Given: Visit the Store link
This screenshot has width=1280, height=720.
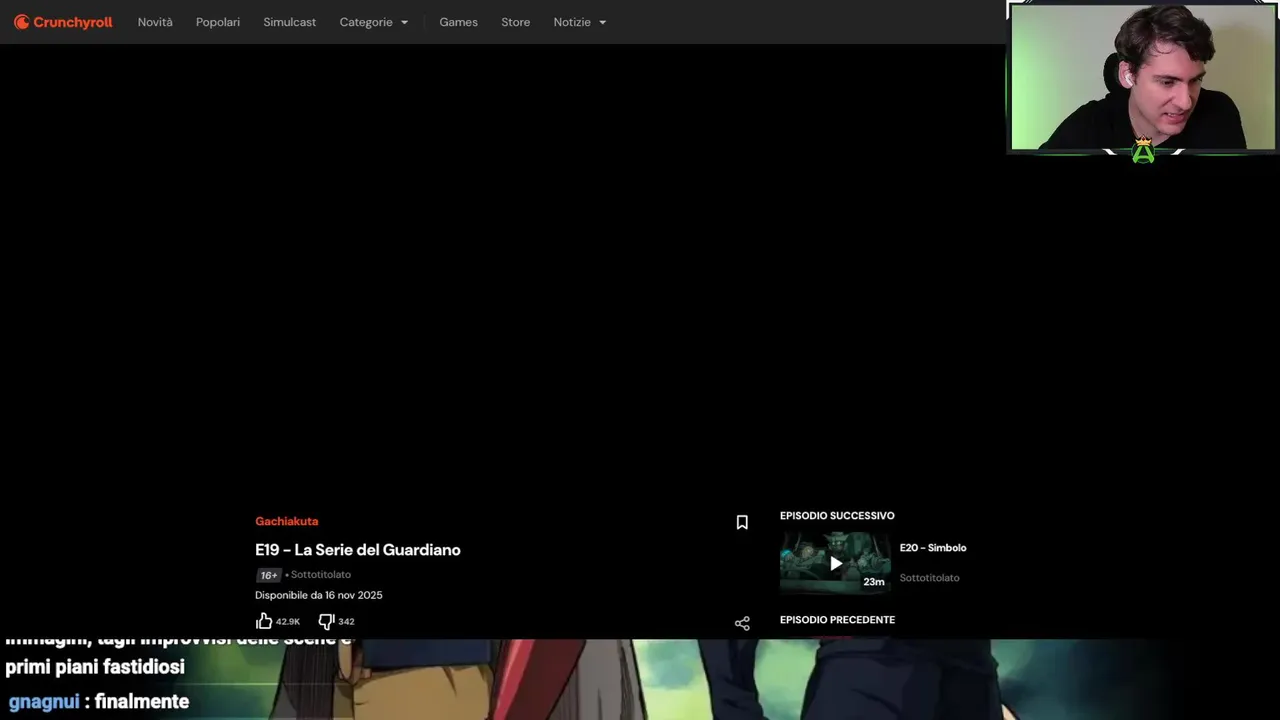Looking at the screenshot, I should click(516, 22).
